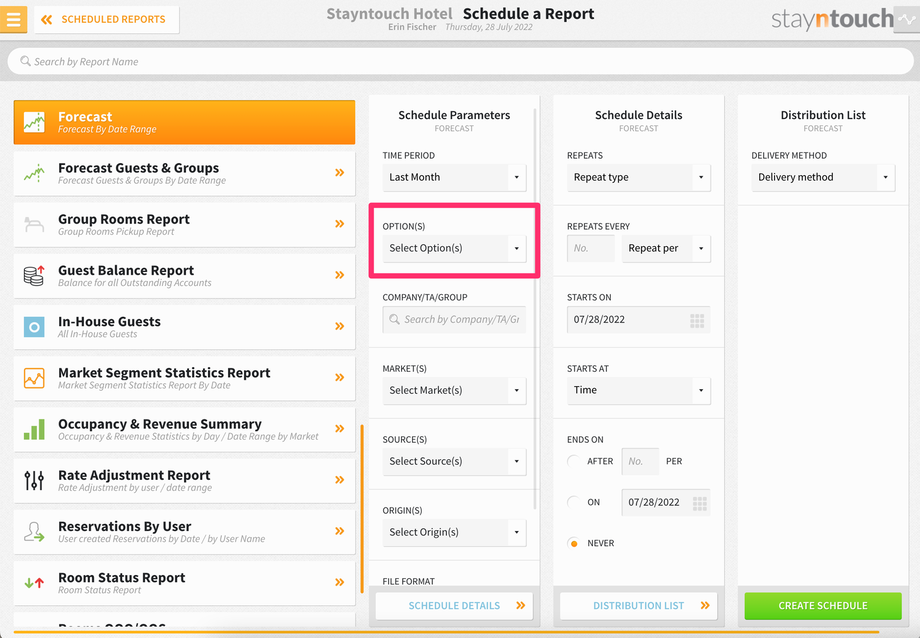Select Market Segment Statistics Report

pos(184,378)
